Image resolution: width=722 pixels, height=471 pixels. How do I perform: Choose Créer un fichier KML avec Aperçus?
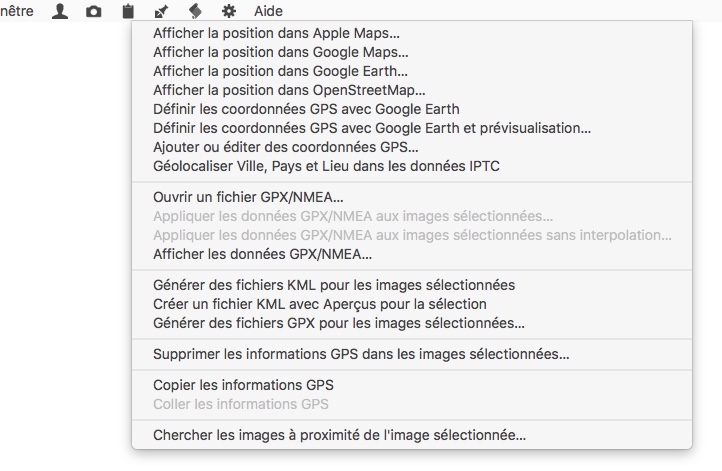(x=412, y=304)
